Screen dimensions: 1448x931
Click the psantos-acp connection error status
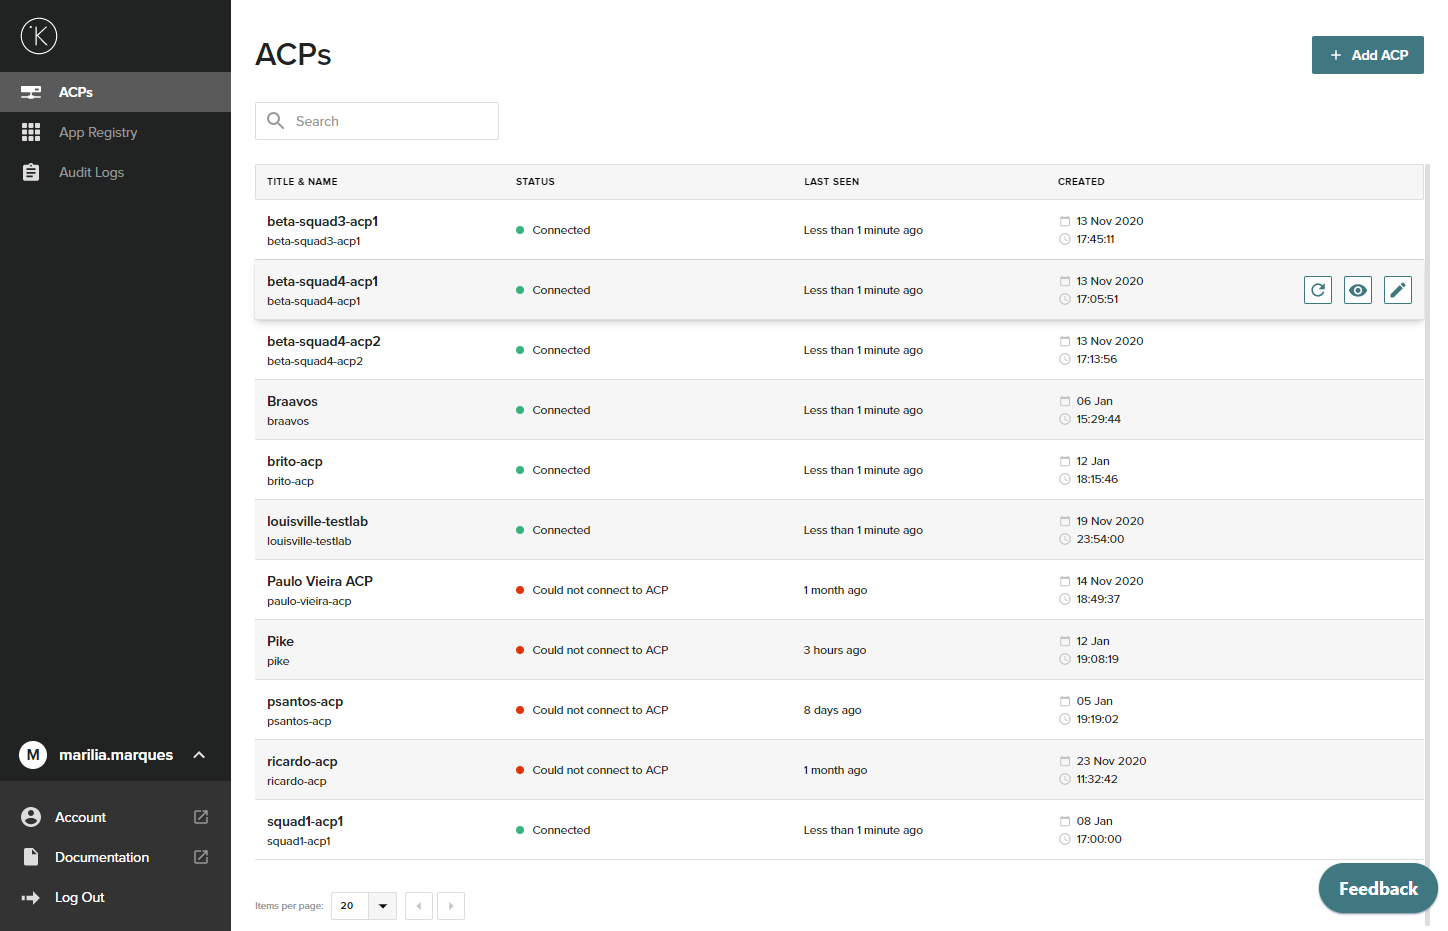pyautogui.click(x=592, y=710)
